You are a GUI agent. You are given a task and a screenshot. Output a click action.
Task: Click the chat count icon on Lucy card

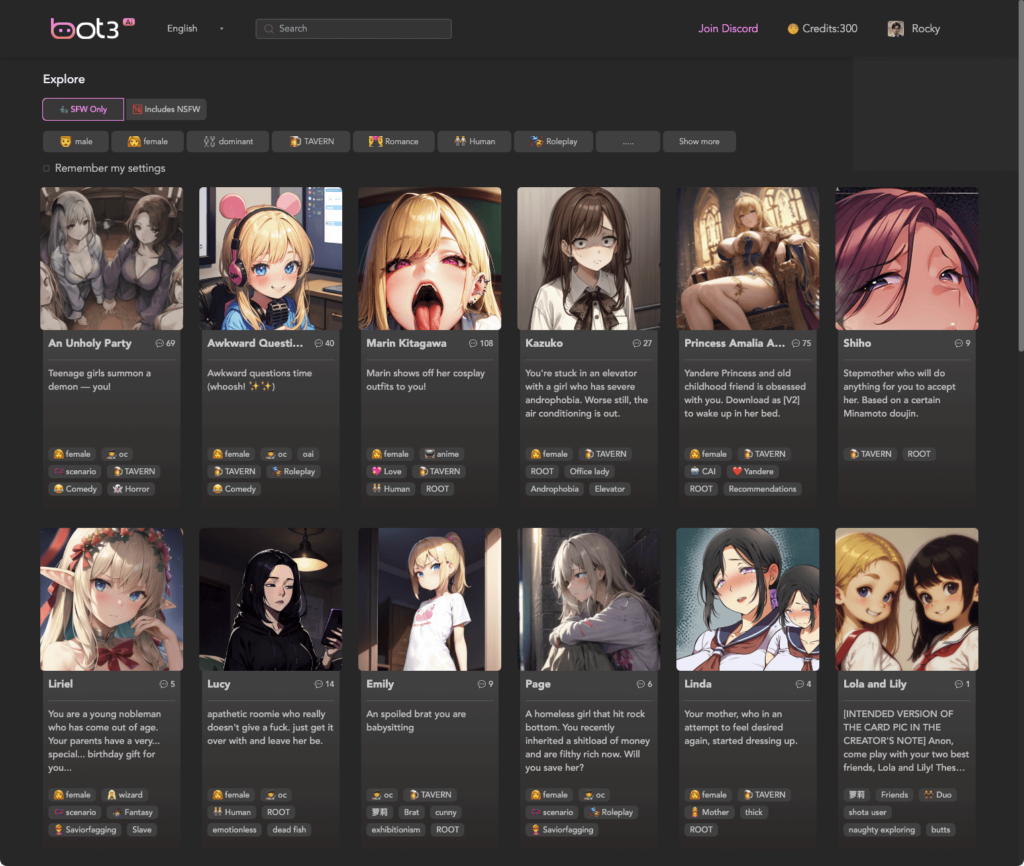(318, 684)
